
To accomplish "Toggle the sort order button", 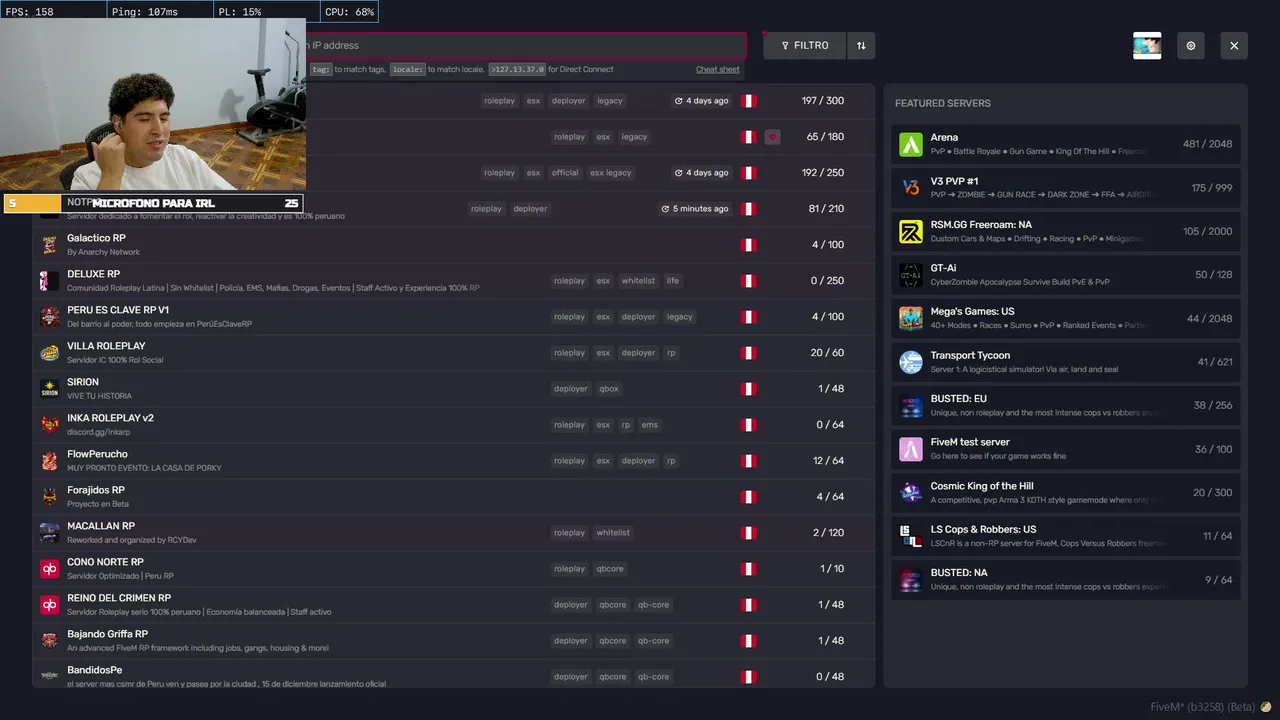I will coord(861,45).
